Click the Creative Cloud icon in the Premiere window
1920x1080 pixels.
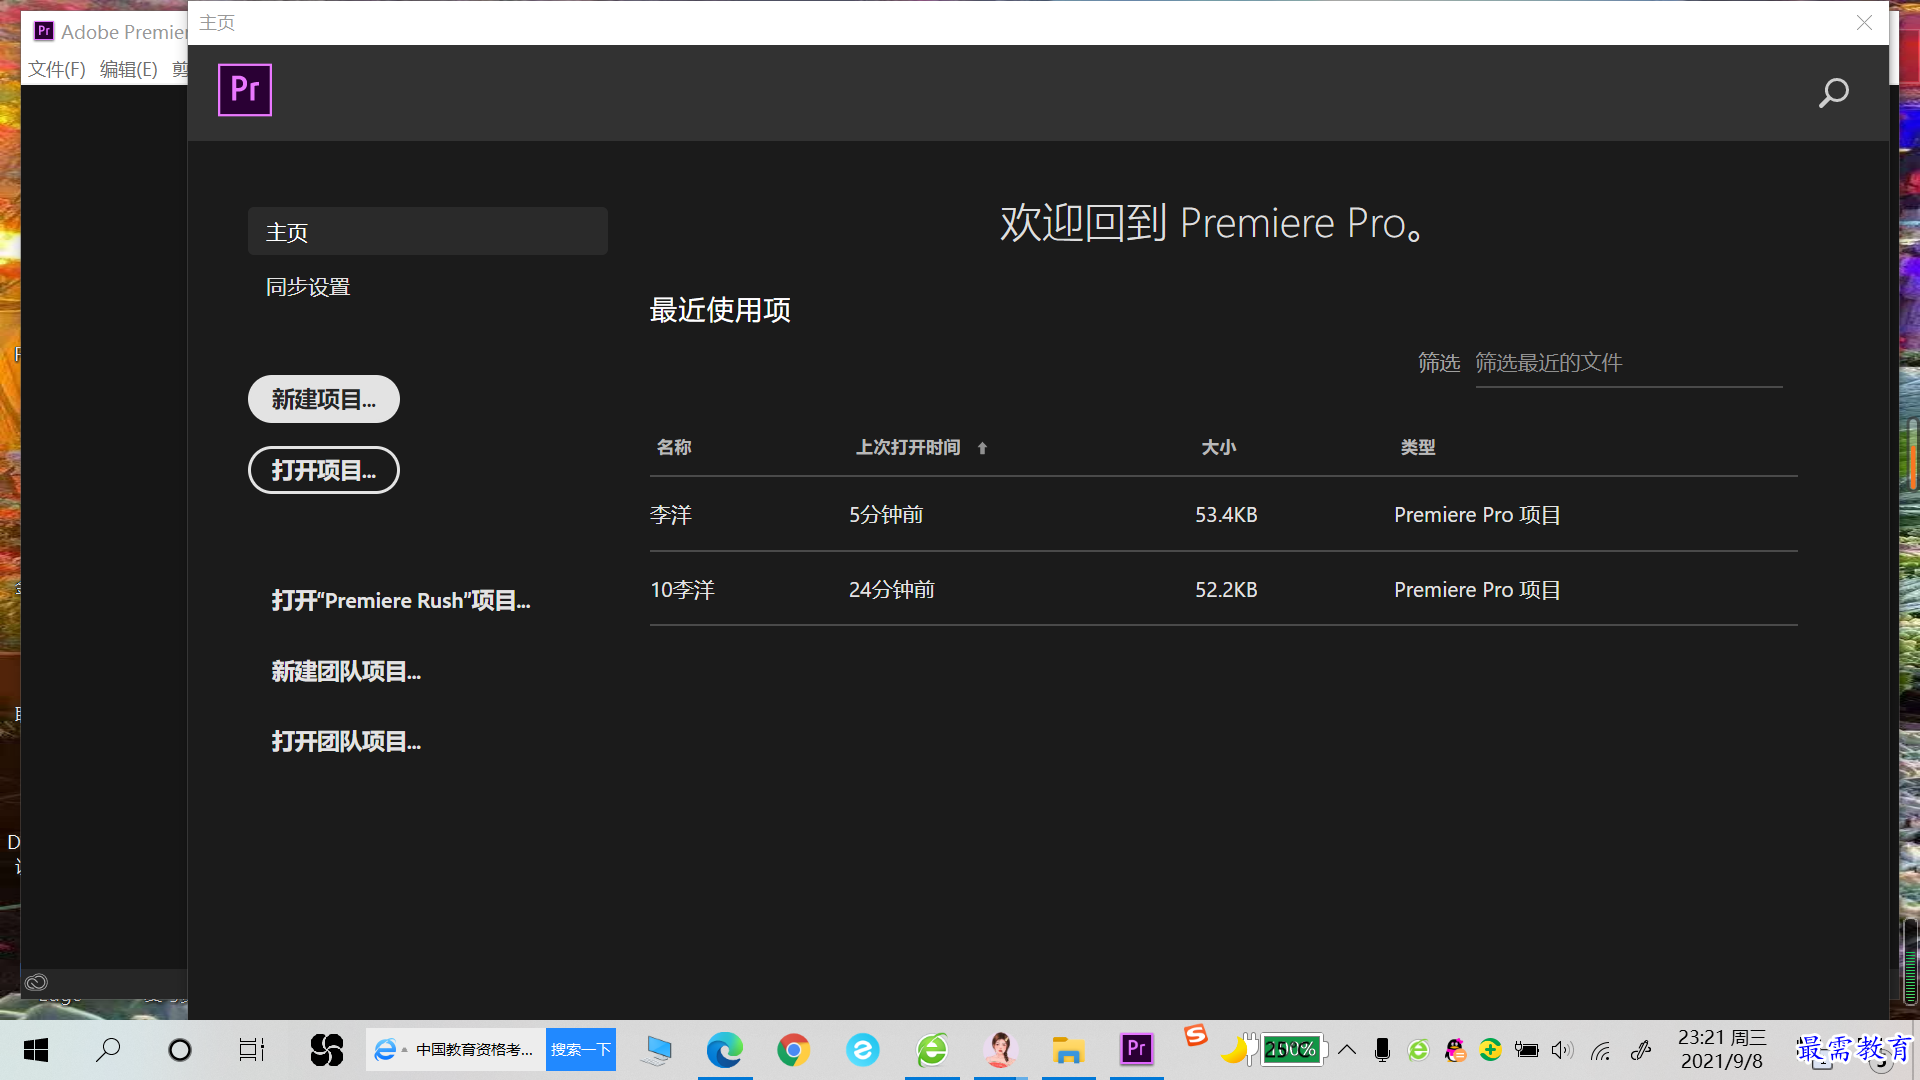click(36, 982)
